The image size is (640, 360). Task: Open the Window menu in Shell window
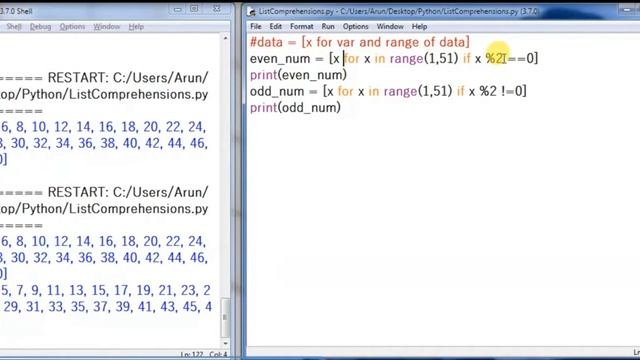point(107,27)
